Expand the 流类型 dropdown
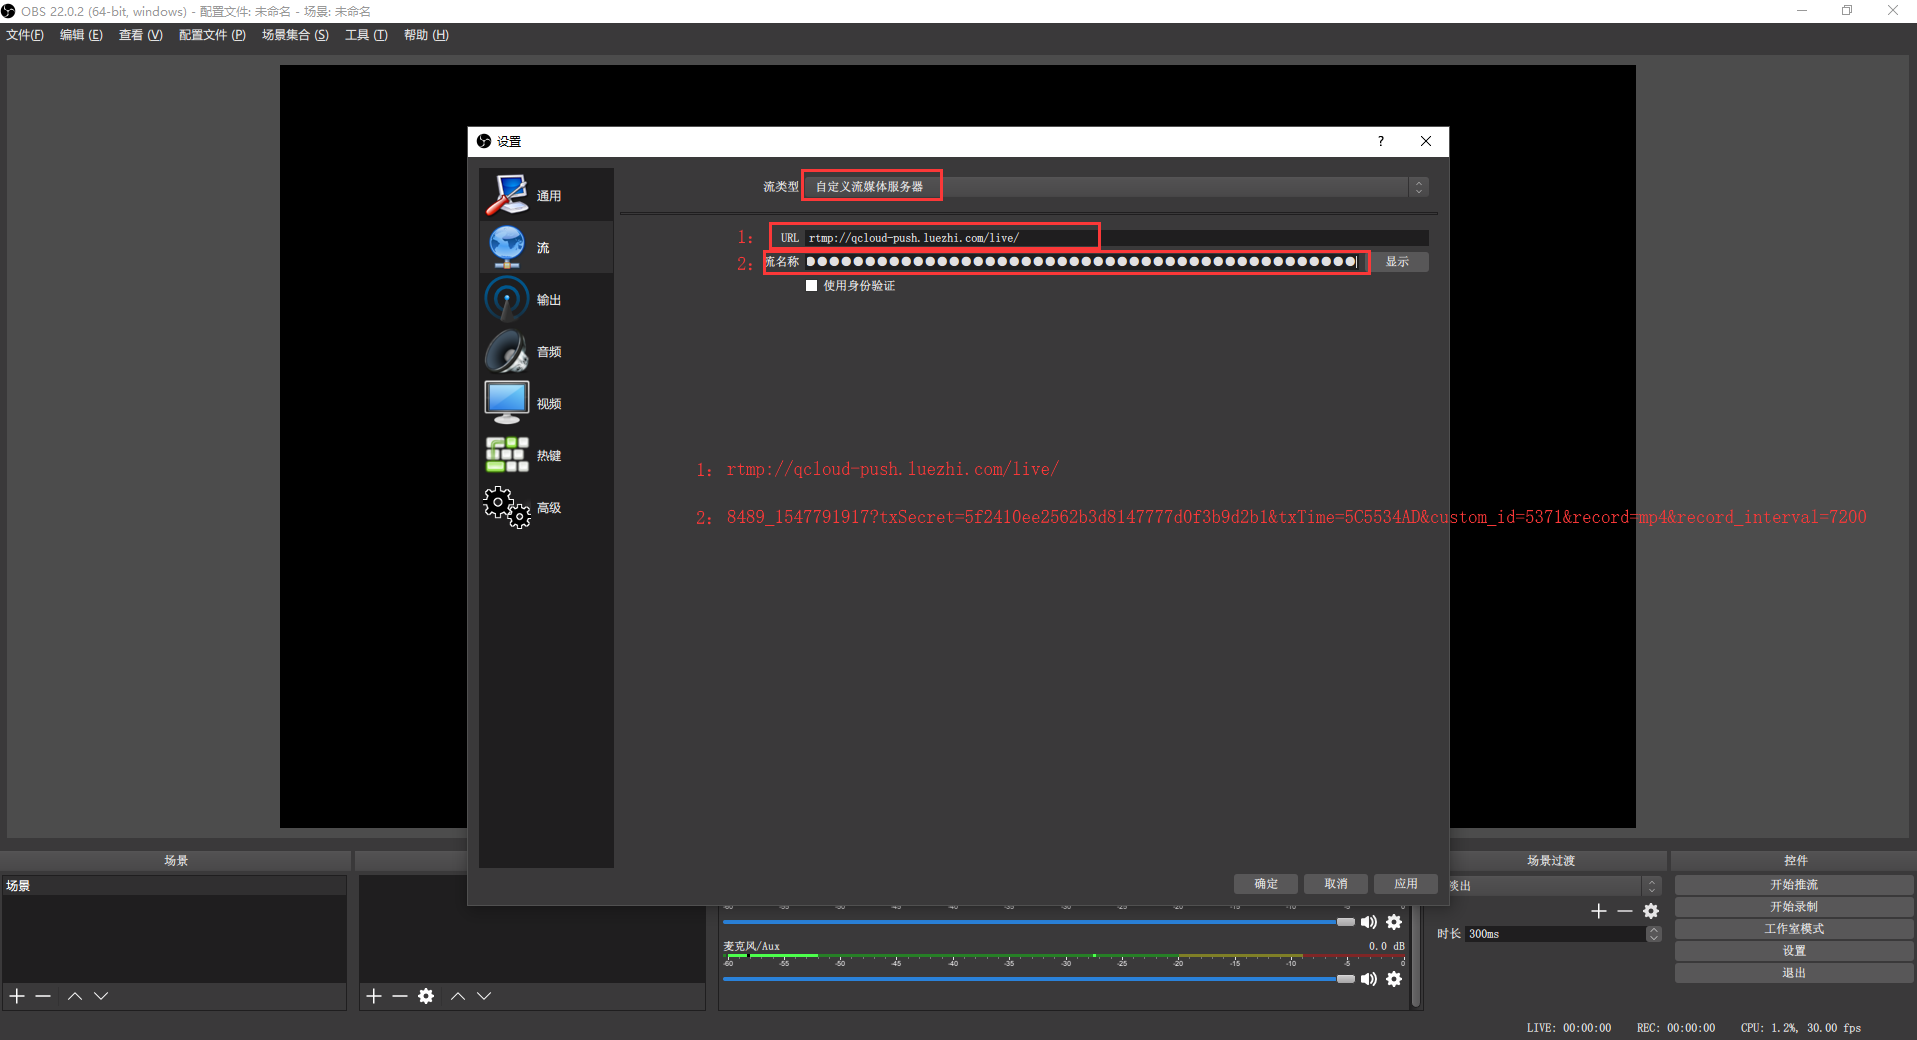Image resolution: width=1917 pixels, height=1040 pixels. [x=1116, y=187]
